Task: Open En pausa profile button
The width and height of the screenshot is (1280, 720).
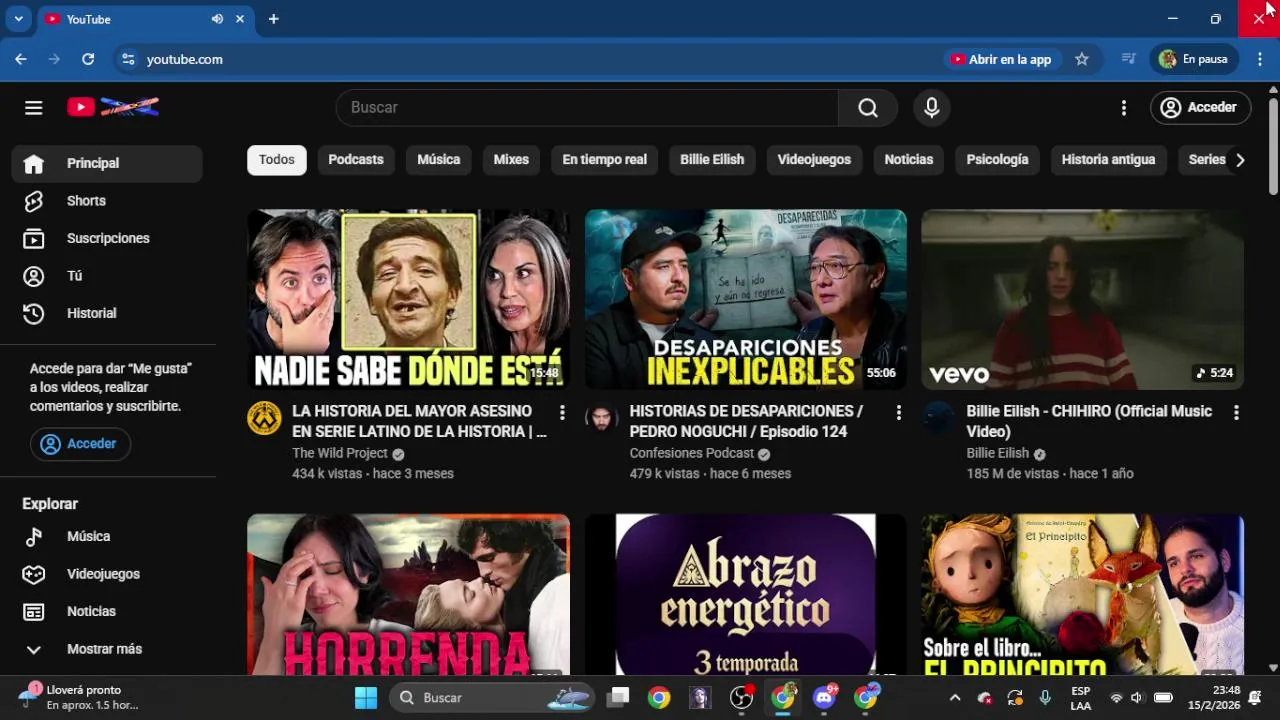Action: (1194, 59)
